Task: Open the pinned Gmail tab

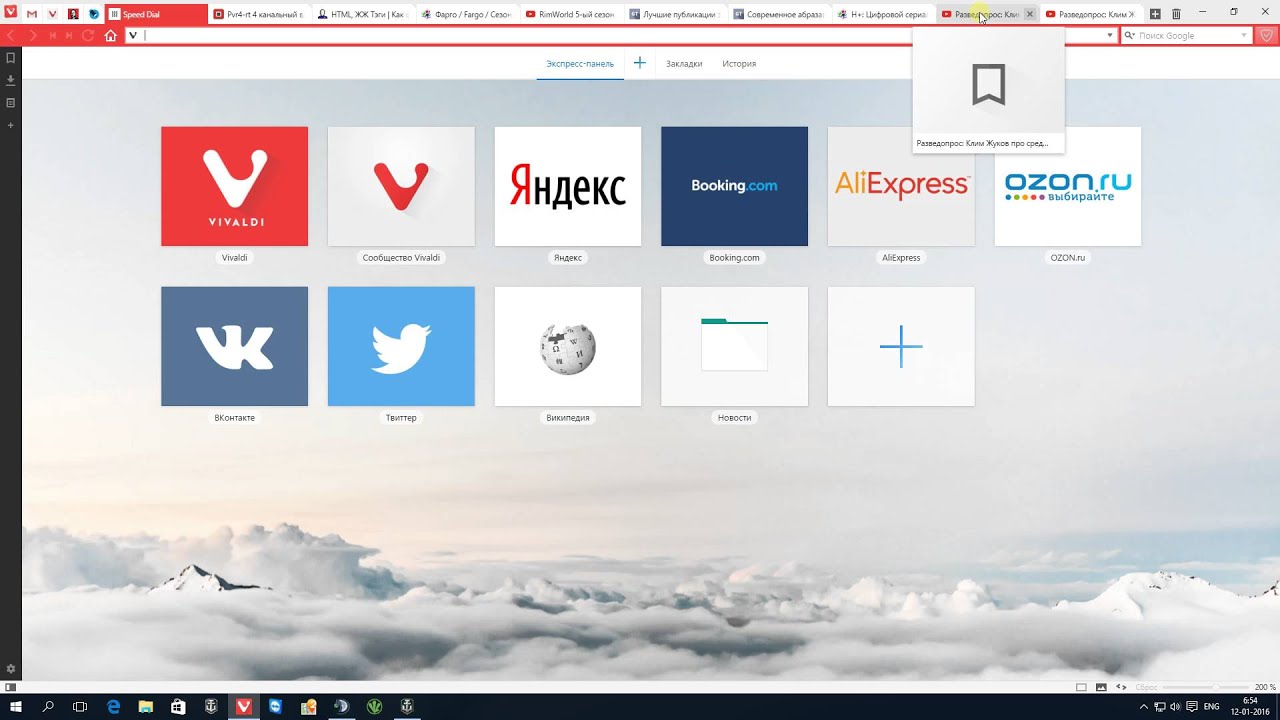Action: pyautogui.click(x=32, y=14)
